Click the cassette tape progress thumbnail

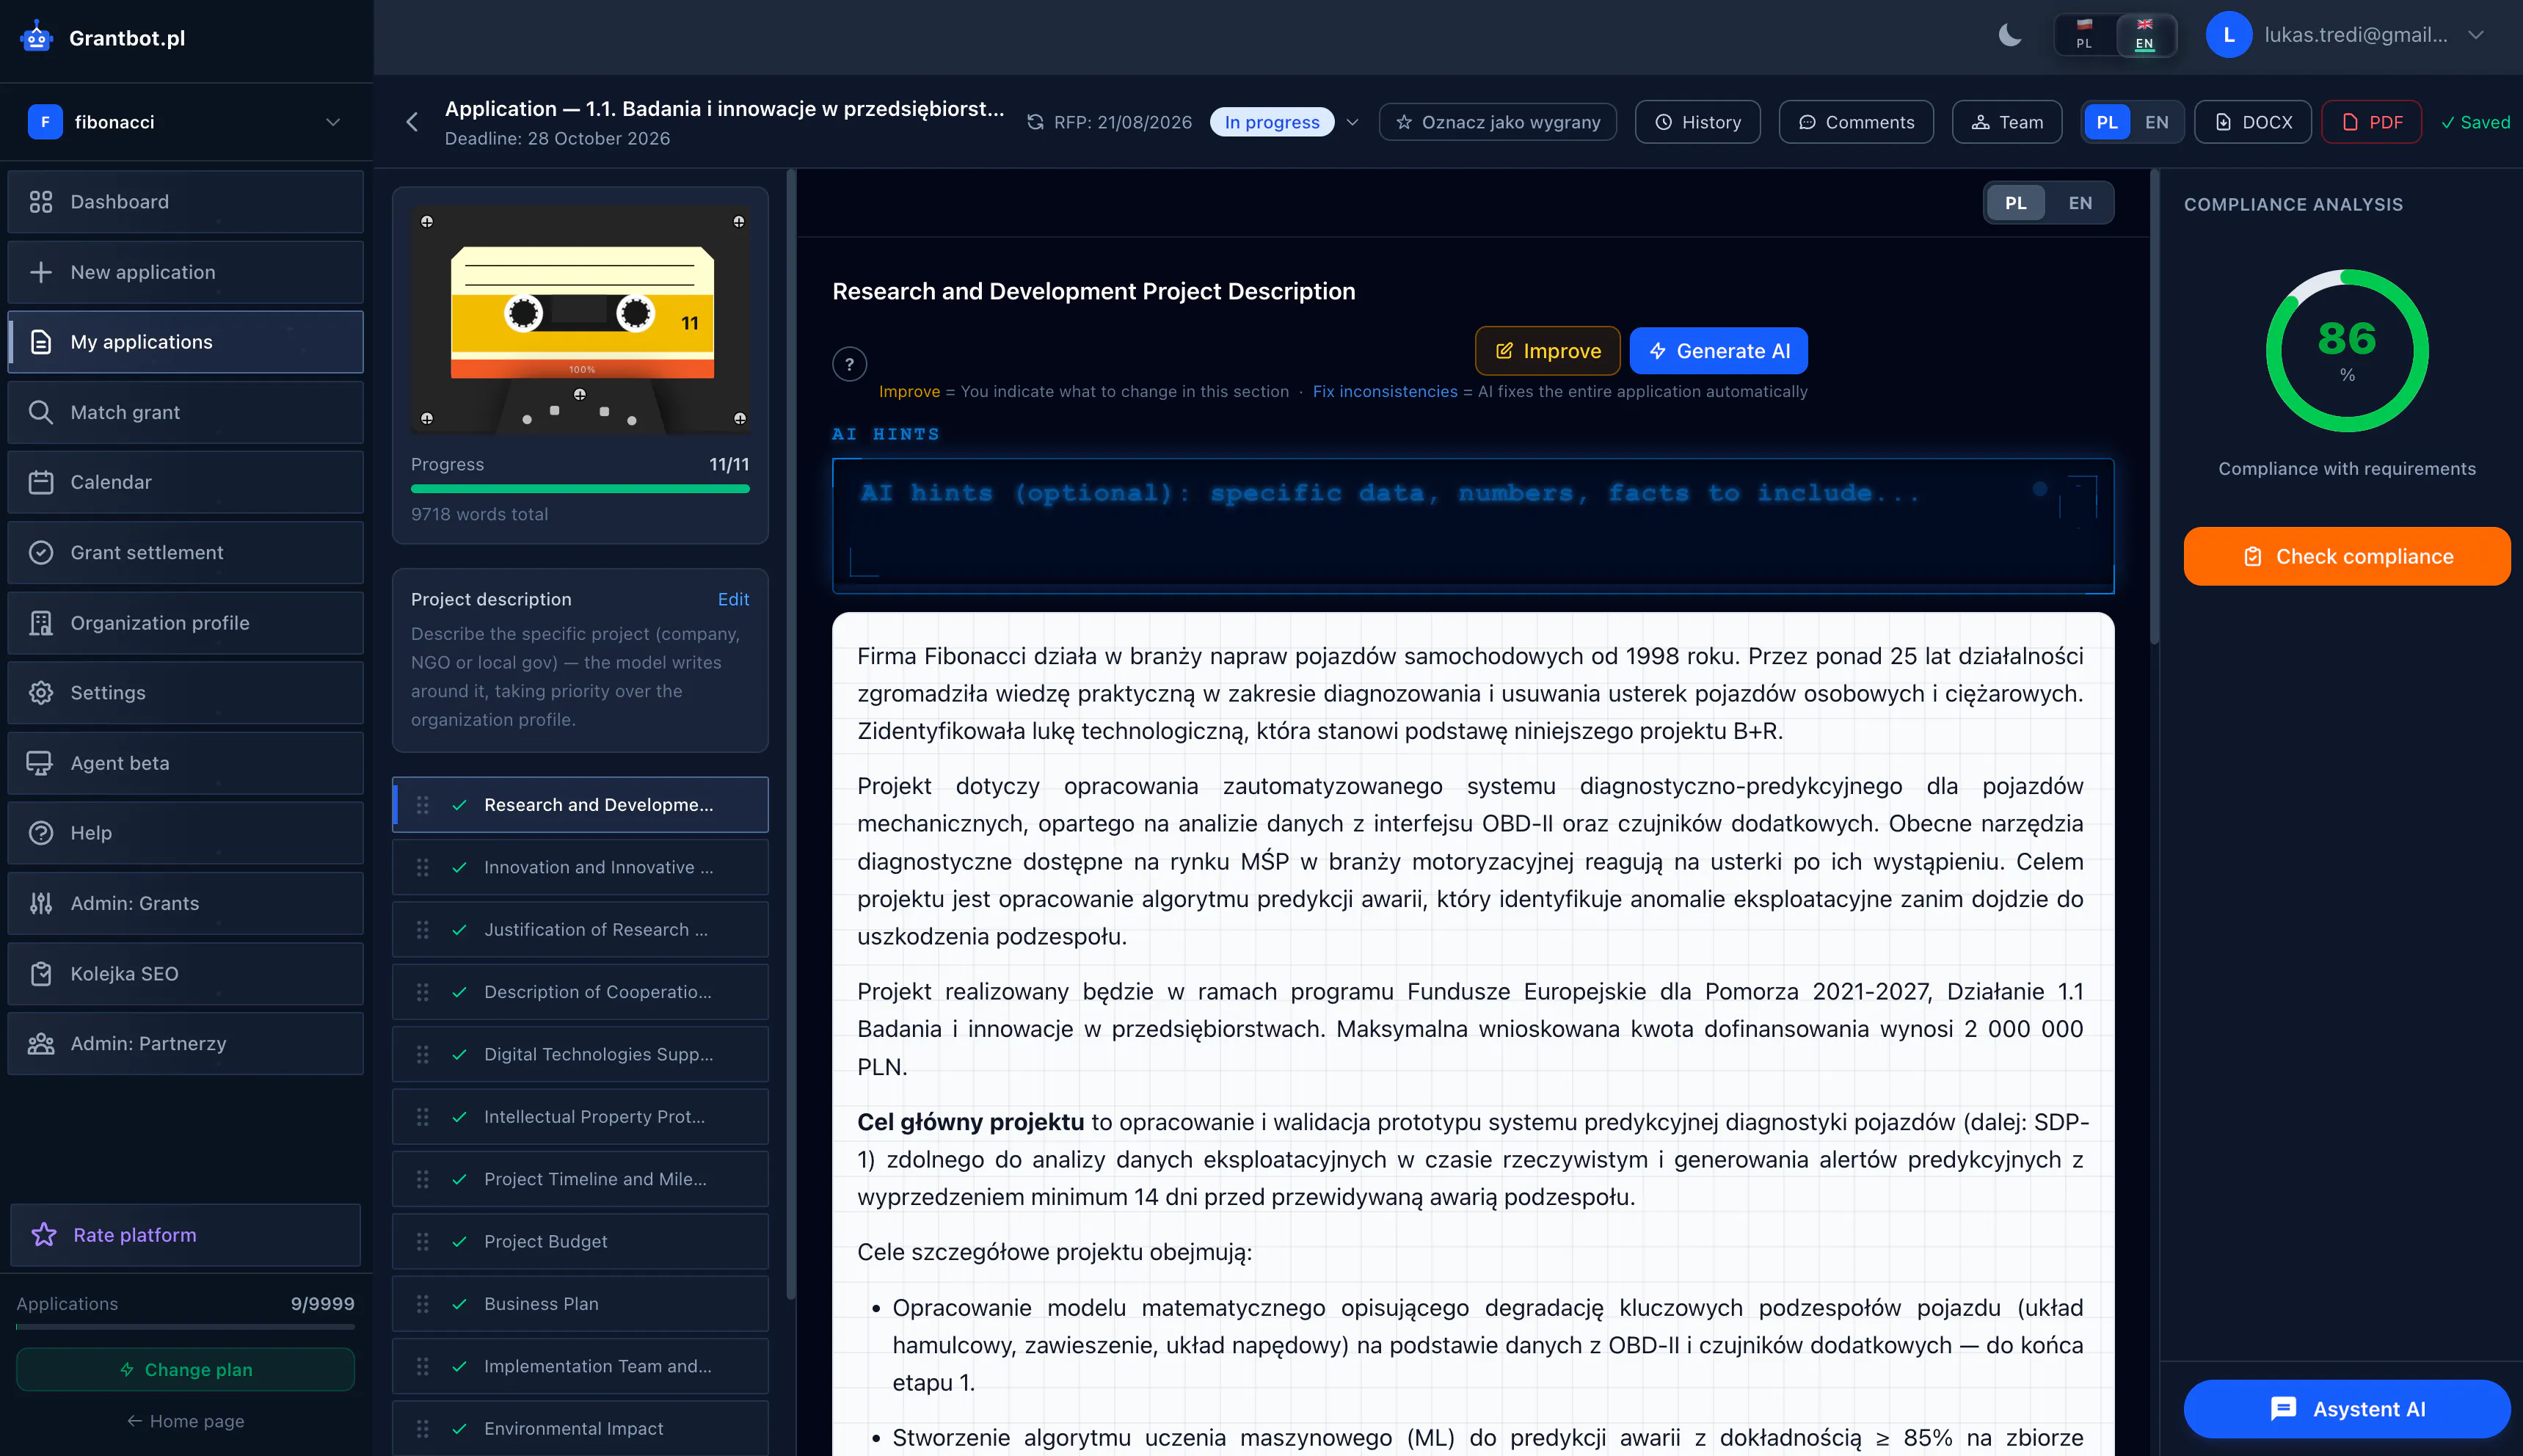(581, 320)
